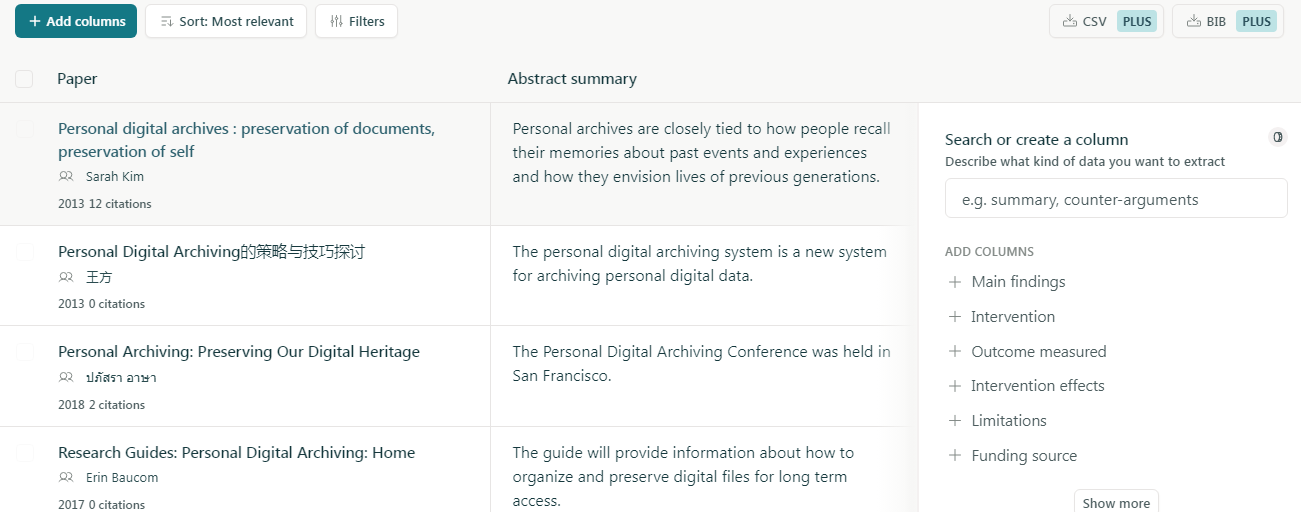
Task: Open the Filters options
Action: tap(356, 21)
